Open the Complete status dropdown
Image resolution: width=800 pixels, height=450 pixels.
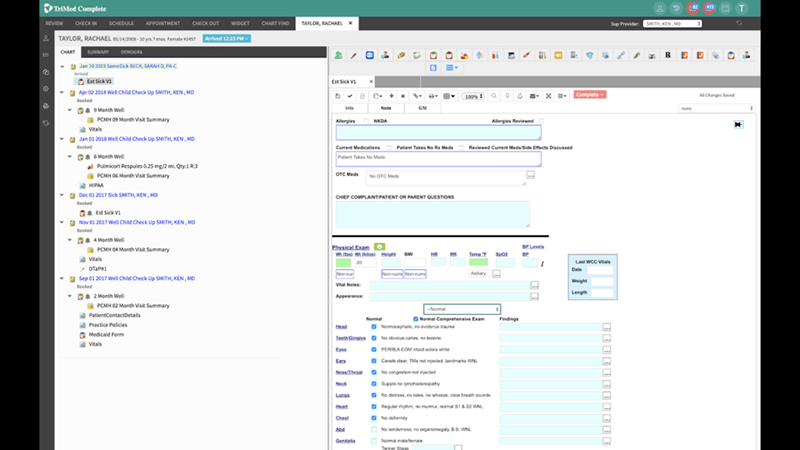pos(589,95)
